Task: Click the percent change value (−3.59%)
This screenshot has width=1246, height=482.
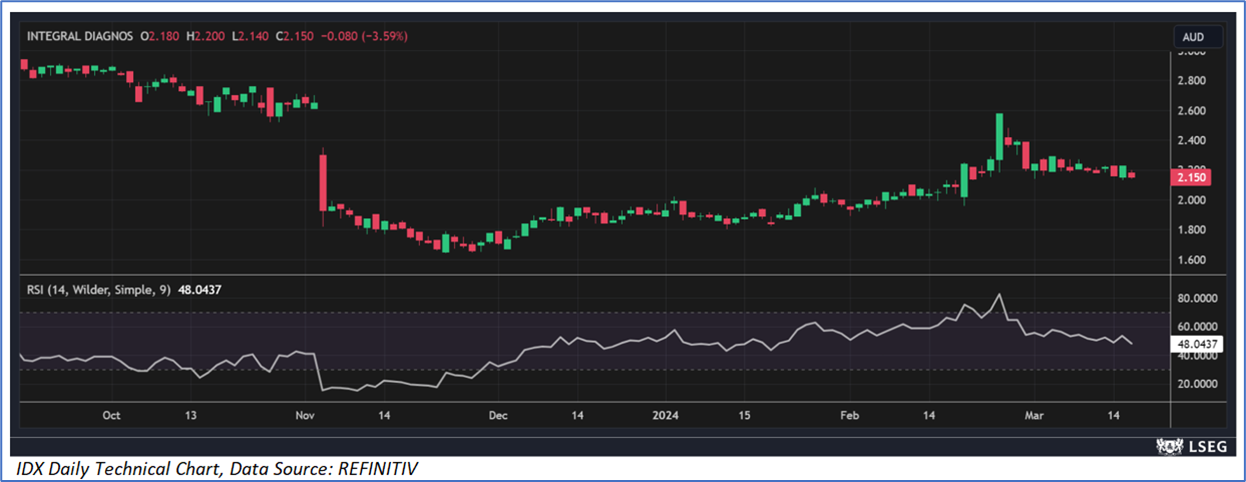Action: (381, 36)
